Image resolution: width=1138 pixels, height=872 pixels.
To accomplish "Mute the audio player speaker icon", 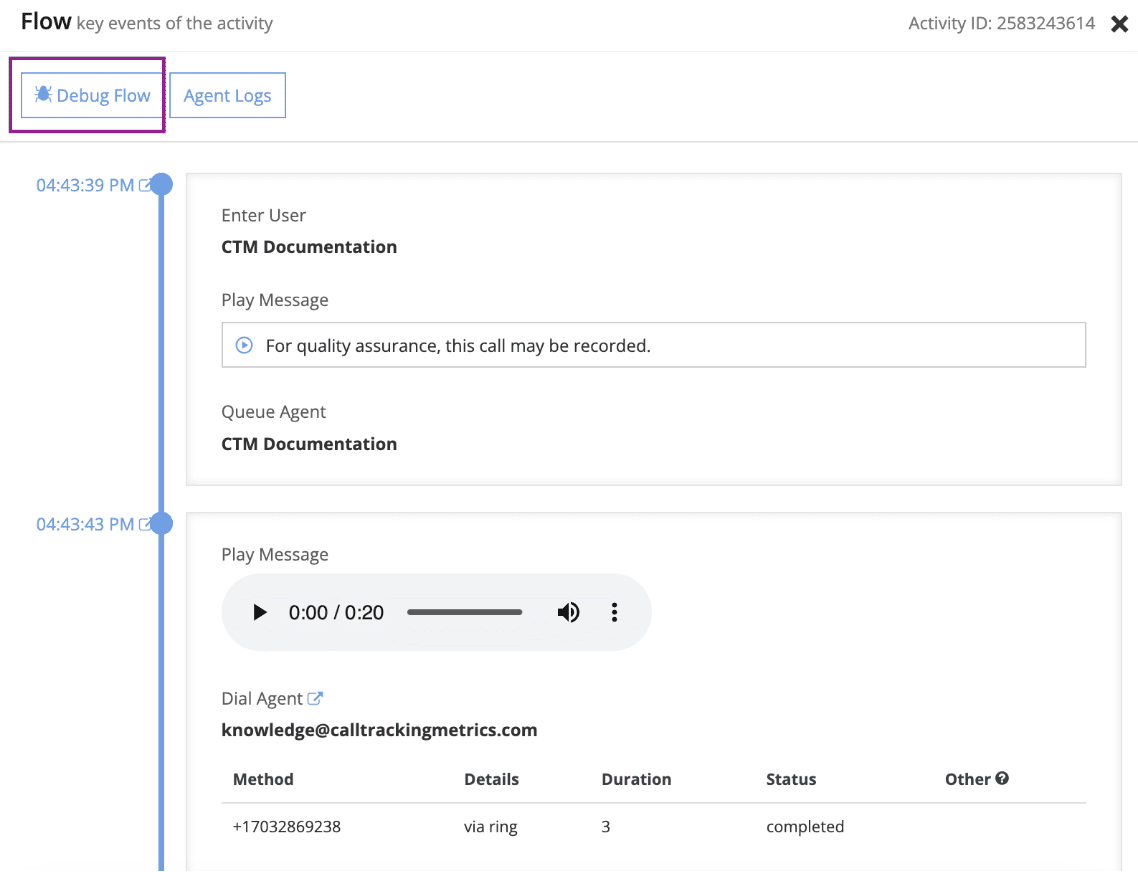I will 569,612.
